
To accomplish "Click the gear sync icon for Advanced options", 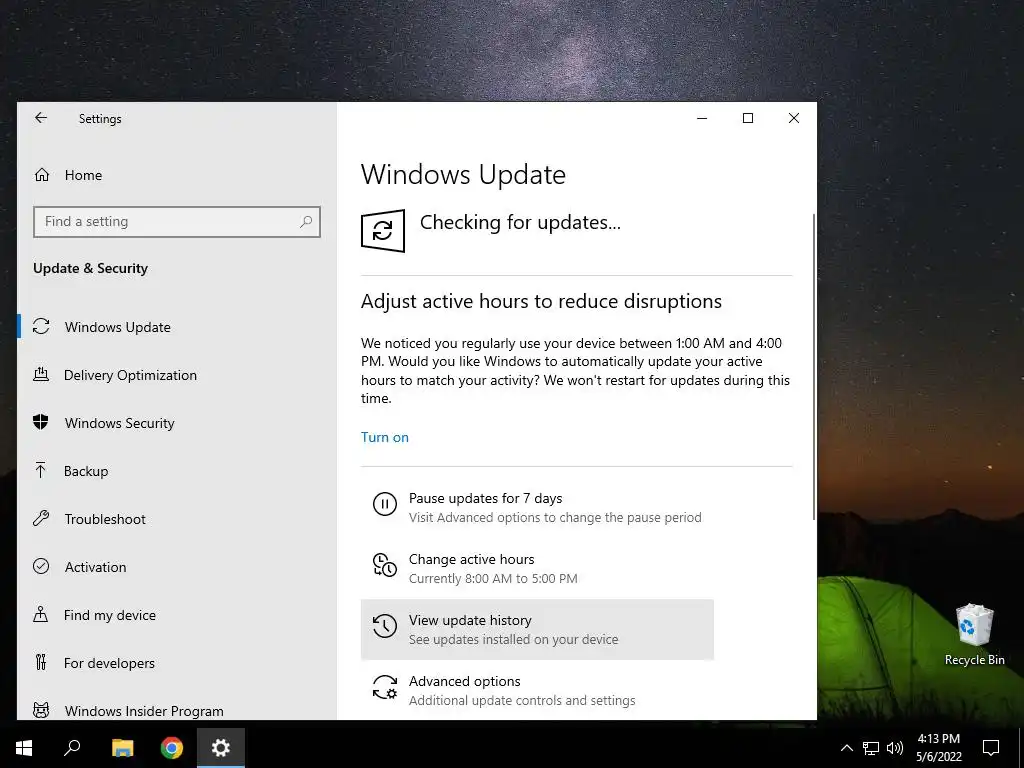I will [385, 687].
